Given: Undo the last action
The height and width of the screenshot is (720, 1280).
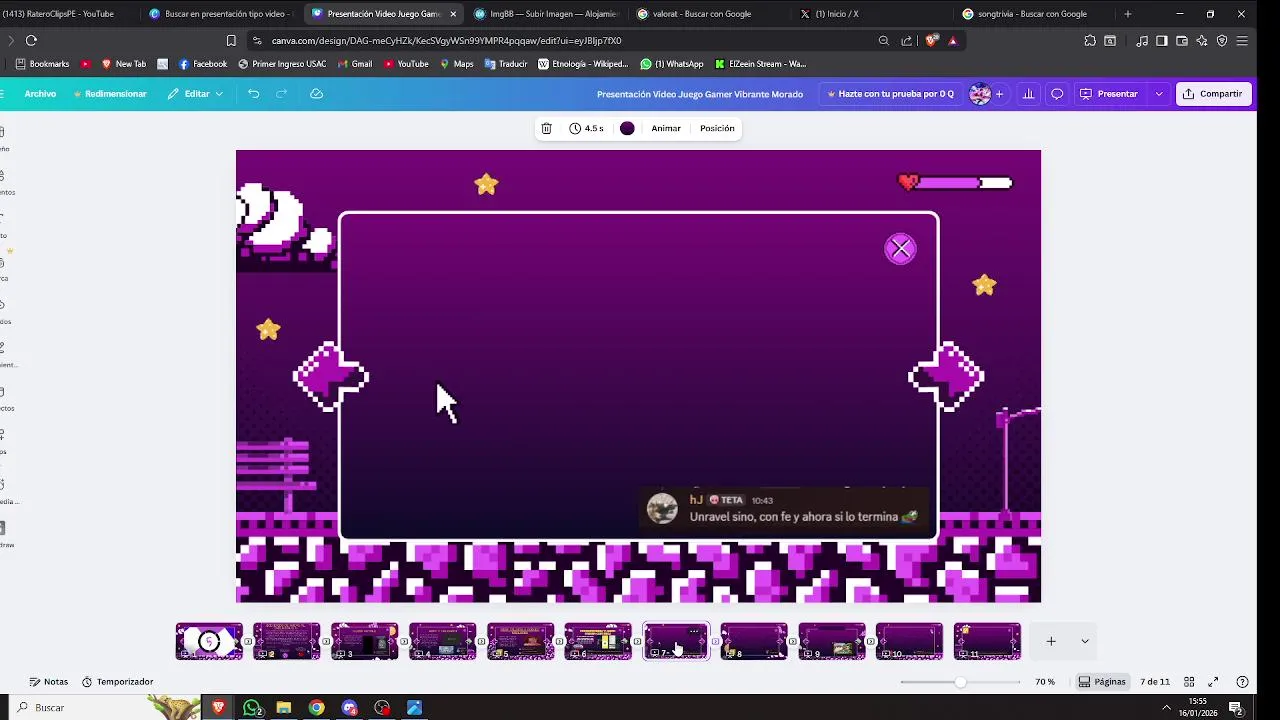Looking at the screenshot, I should coord(253,94).
